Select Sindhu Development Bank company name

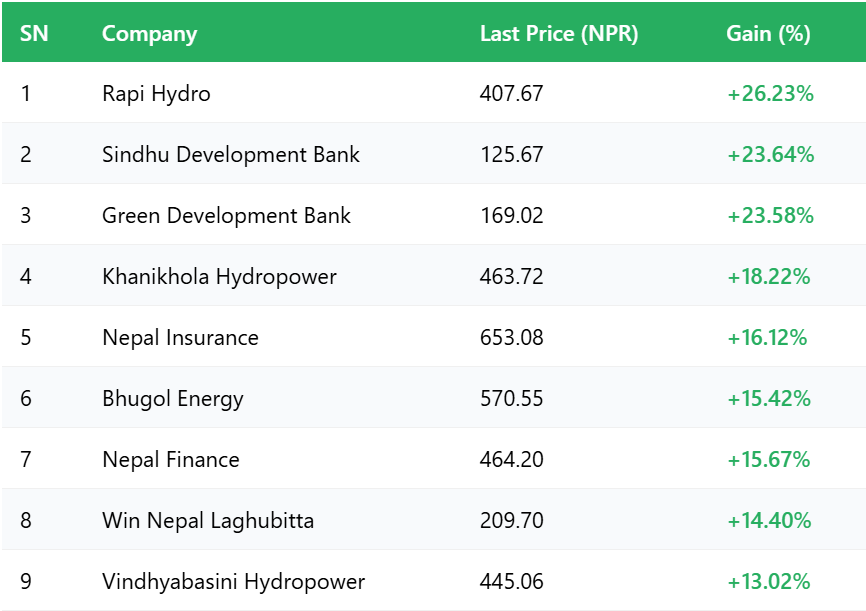(x=231, y=155)
